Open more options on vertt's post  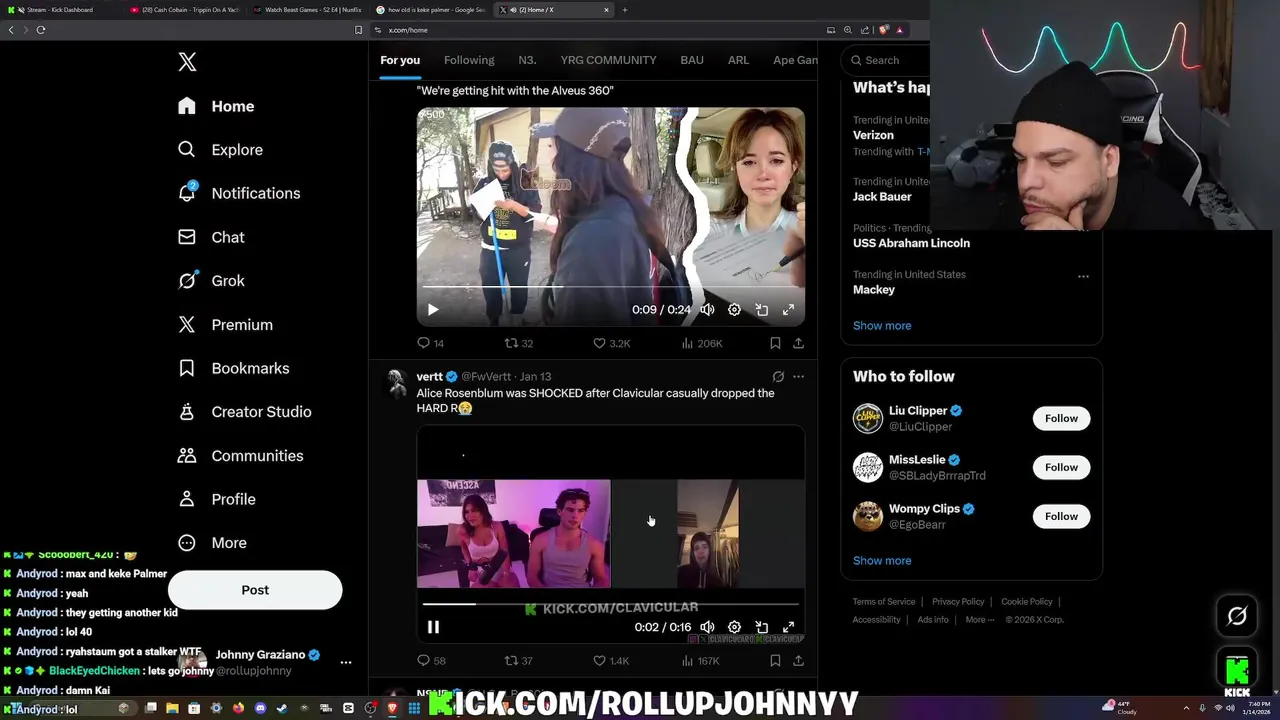tap(798, 377)
